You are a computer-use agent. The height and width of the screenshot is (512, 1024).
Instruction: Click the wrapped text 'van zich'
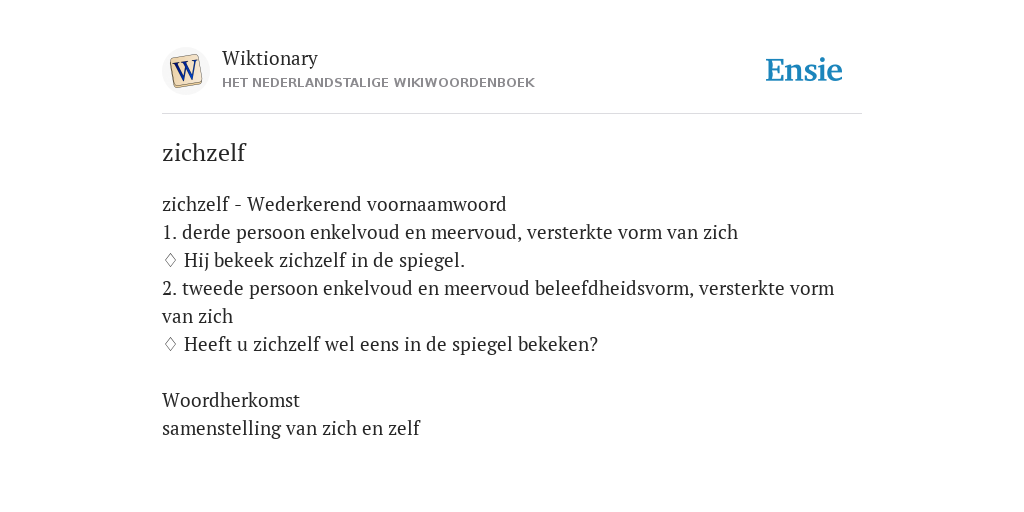(197, 317)
